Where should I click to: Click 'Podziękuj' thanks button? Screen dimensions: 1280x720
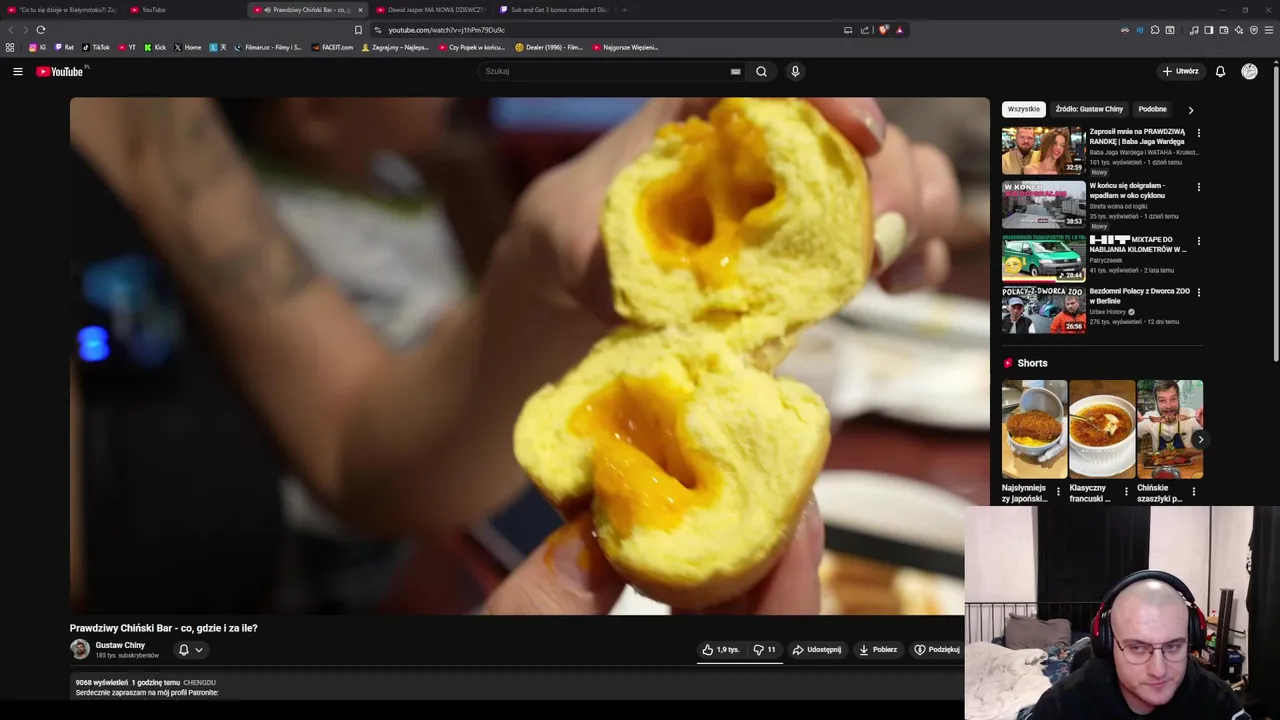pyautogui.click(x=937, y=650)
